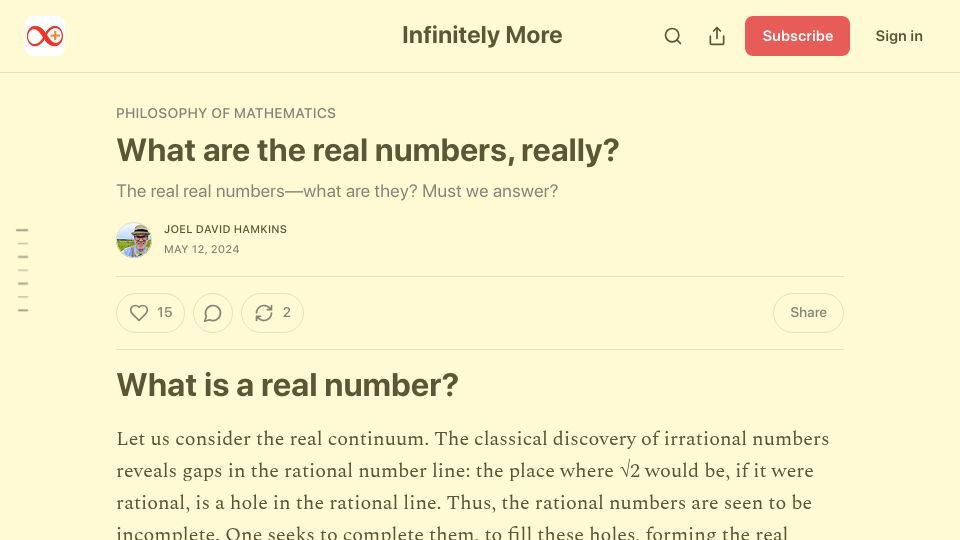960x540 pixels.
Task: Click the author's avatar photo
Action: pyautogui.click(x=134, y=240)
